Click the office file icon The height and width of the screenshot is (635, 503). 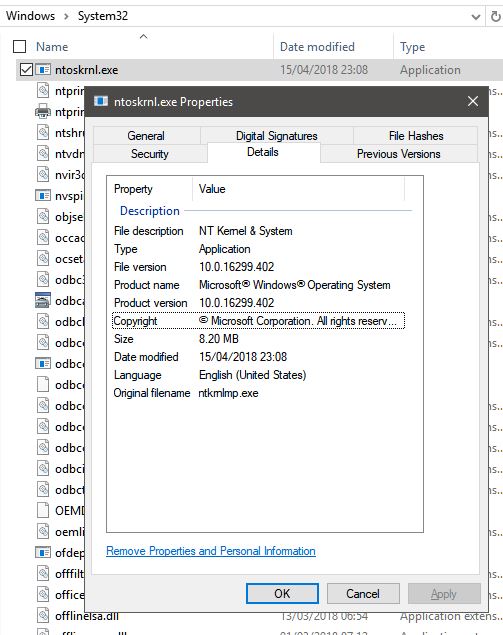(x=43, y=594)
